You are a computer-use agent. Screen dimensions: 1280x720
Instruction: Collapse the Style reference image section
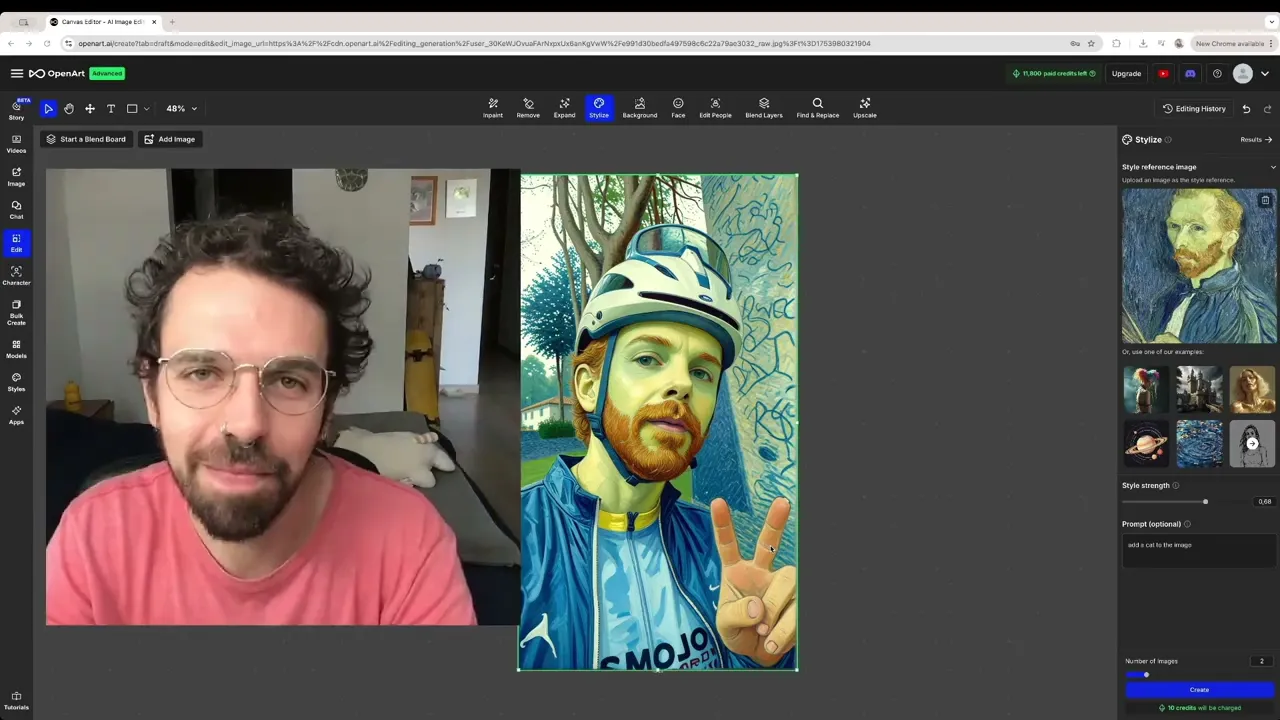[x=1272, y=167]
